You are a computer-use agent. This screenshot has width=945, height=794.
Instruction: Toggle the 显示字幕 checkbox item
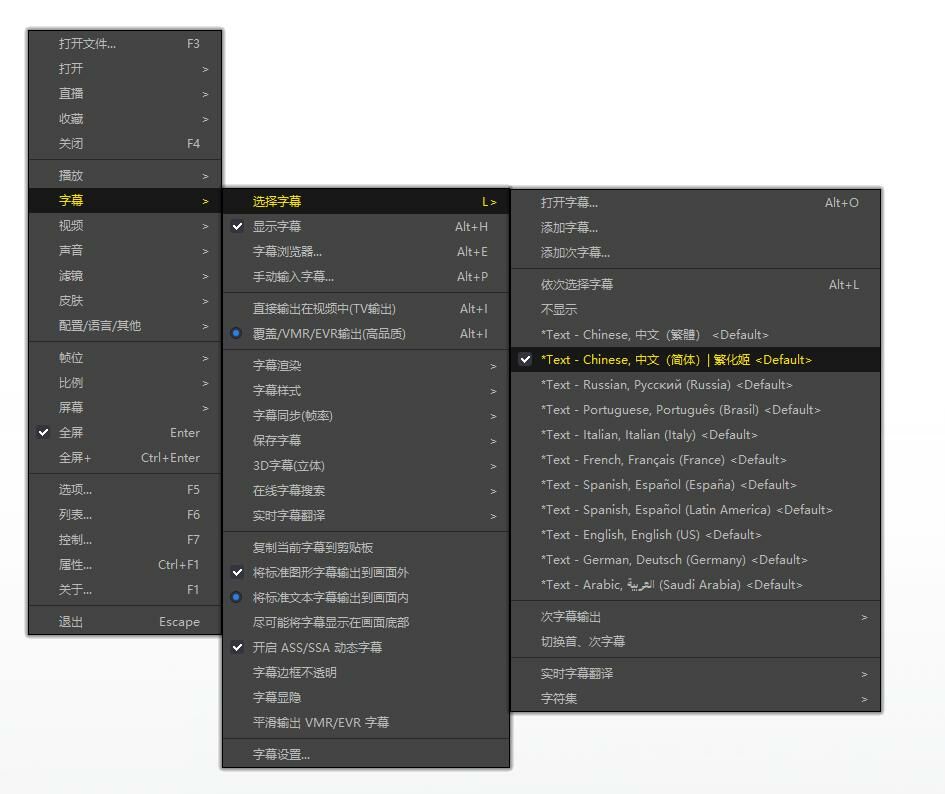[277, 227]
